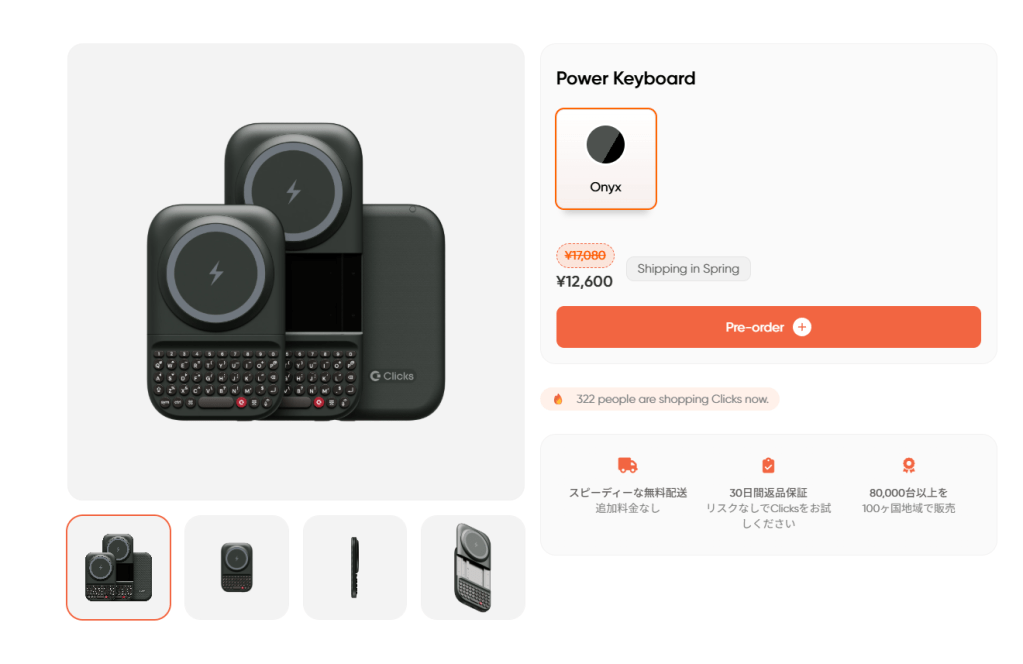This screenshot has height=664, width=1023.
Task: Open the angled keyboard slider thumbnail
Action: (x=473, y=567)
